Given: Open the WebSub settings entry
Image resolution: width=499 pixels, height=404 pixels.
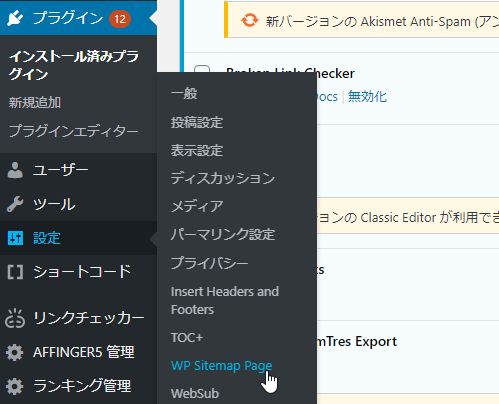Looking at the screenshot, I should tap(195, 393).
